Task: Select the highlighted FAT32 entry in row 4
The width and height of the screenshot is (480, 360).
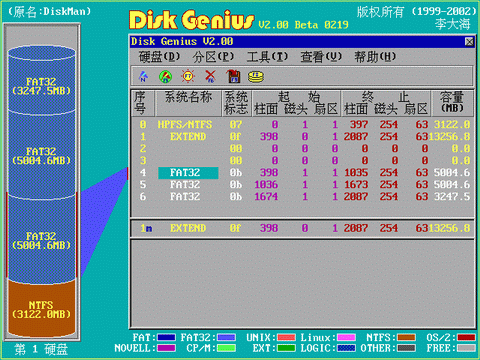Action: (188, 173)
